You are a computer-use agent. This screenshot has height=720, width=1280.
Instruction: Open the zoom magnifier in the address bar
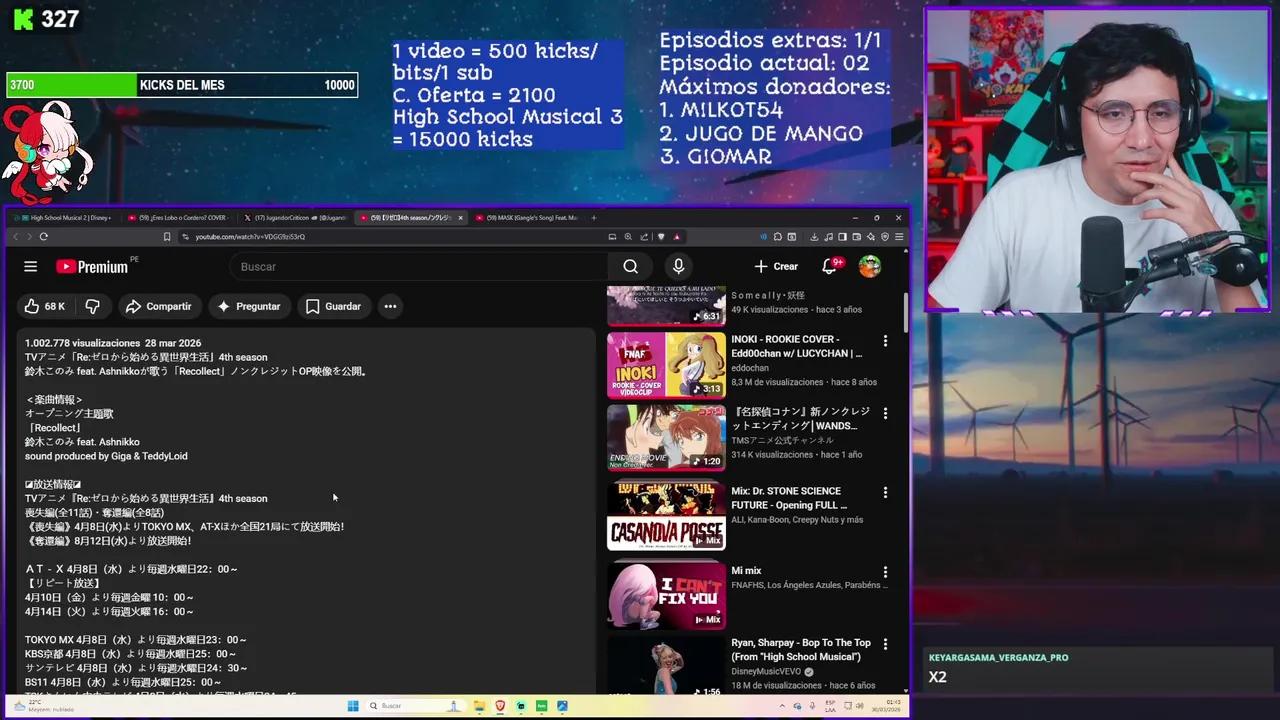(x=628, y=237)
